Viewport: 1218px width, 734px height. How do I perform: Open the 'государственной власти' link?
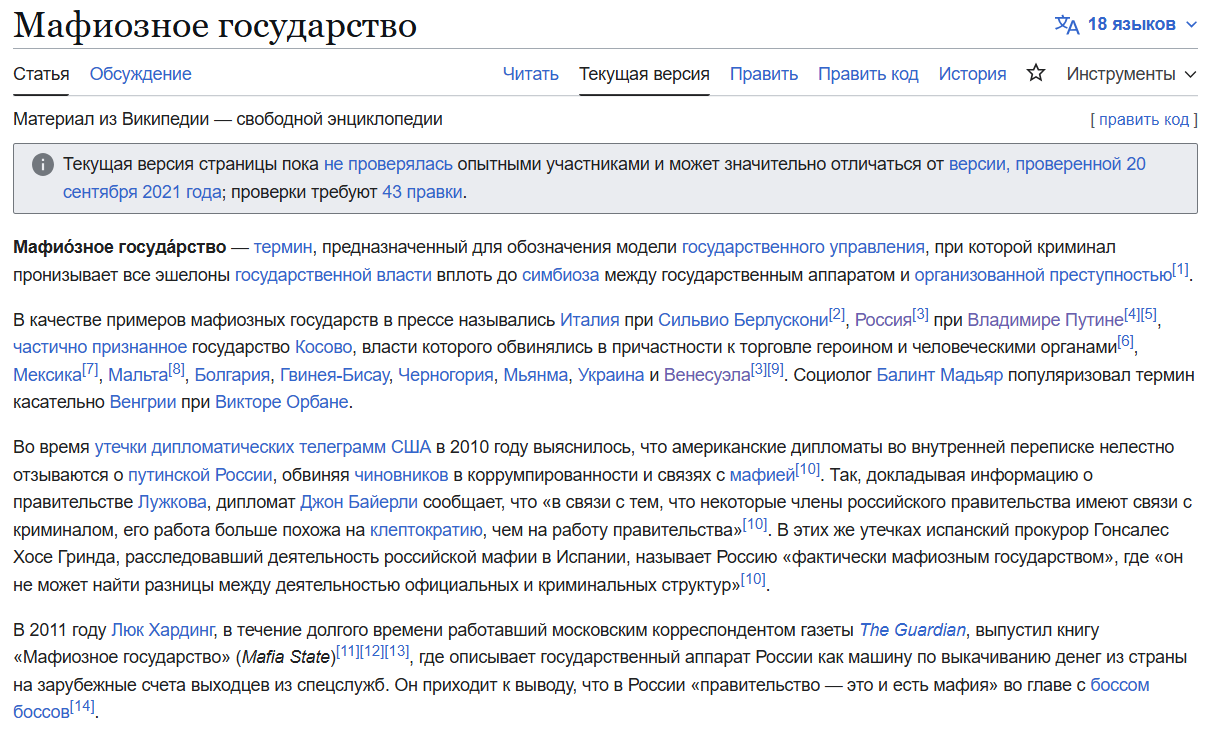(333, 274)
